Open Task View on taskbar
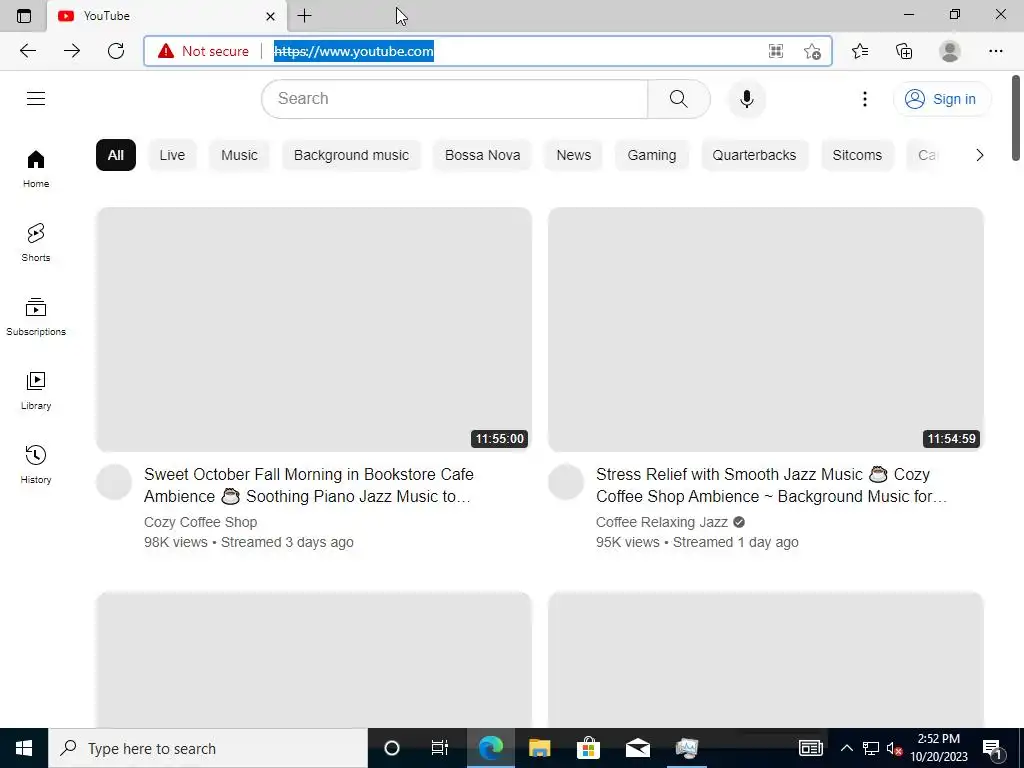 tap(440, 748)
